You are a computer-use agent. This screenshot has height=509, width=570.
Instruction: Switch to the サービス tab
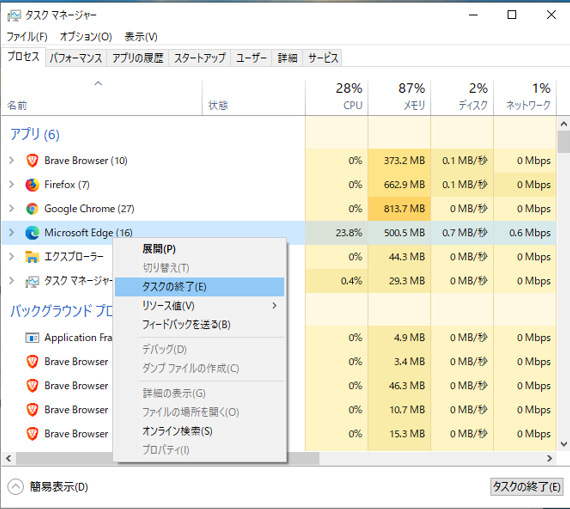[x=323, y=58]
